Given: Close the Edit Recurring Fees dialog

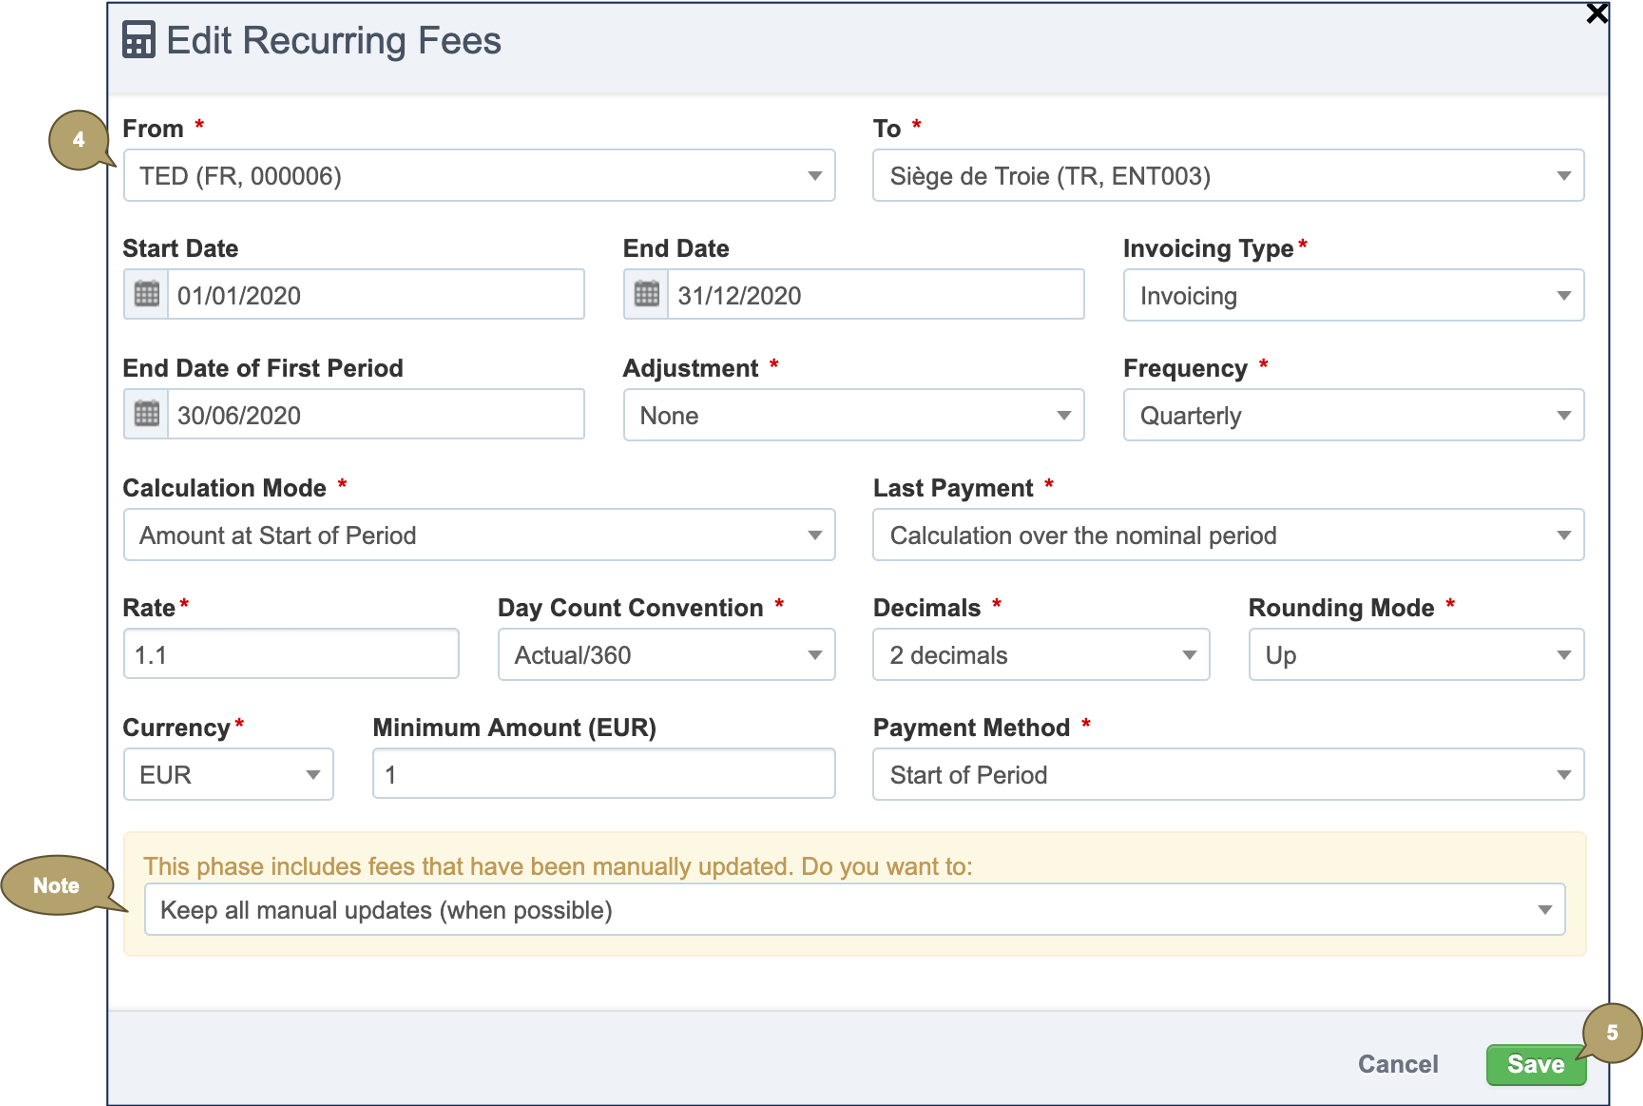Looking at the screenshot, I should [x=1596, y=13].
